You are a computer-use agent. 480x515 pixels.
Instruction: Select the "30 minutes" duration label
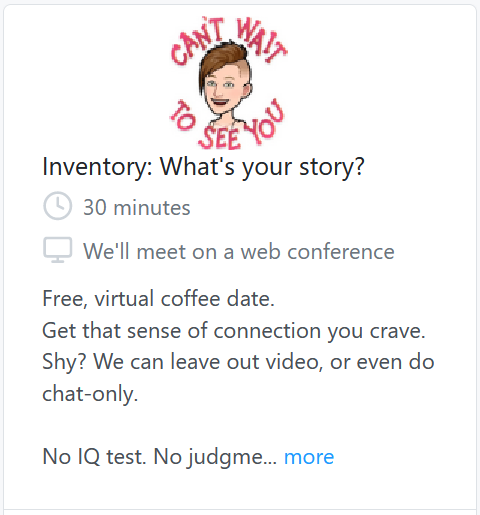pyautogui.click(x=137, y=207)
